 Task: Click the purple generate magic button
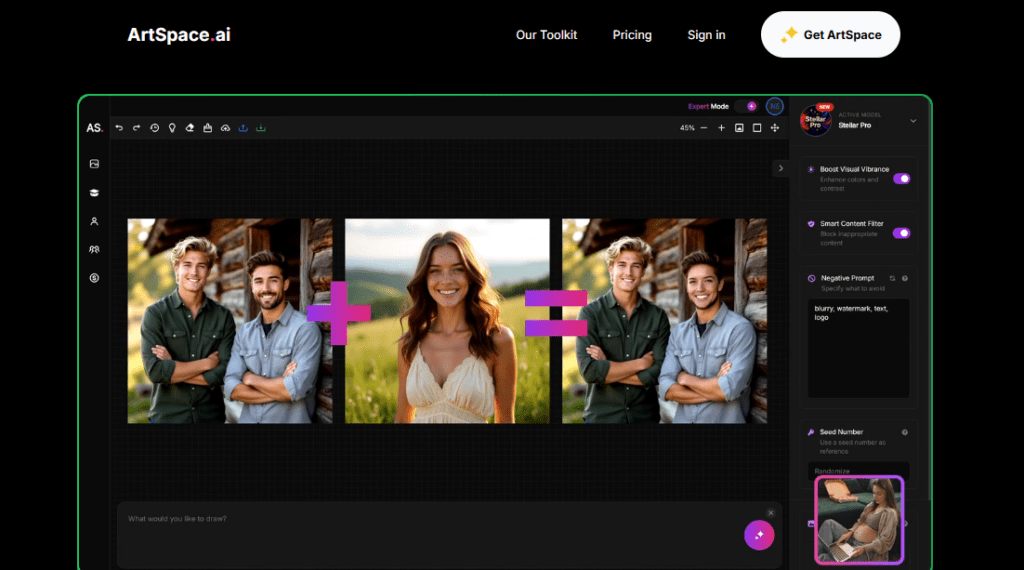tap(759, 535)
